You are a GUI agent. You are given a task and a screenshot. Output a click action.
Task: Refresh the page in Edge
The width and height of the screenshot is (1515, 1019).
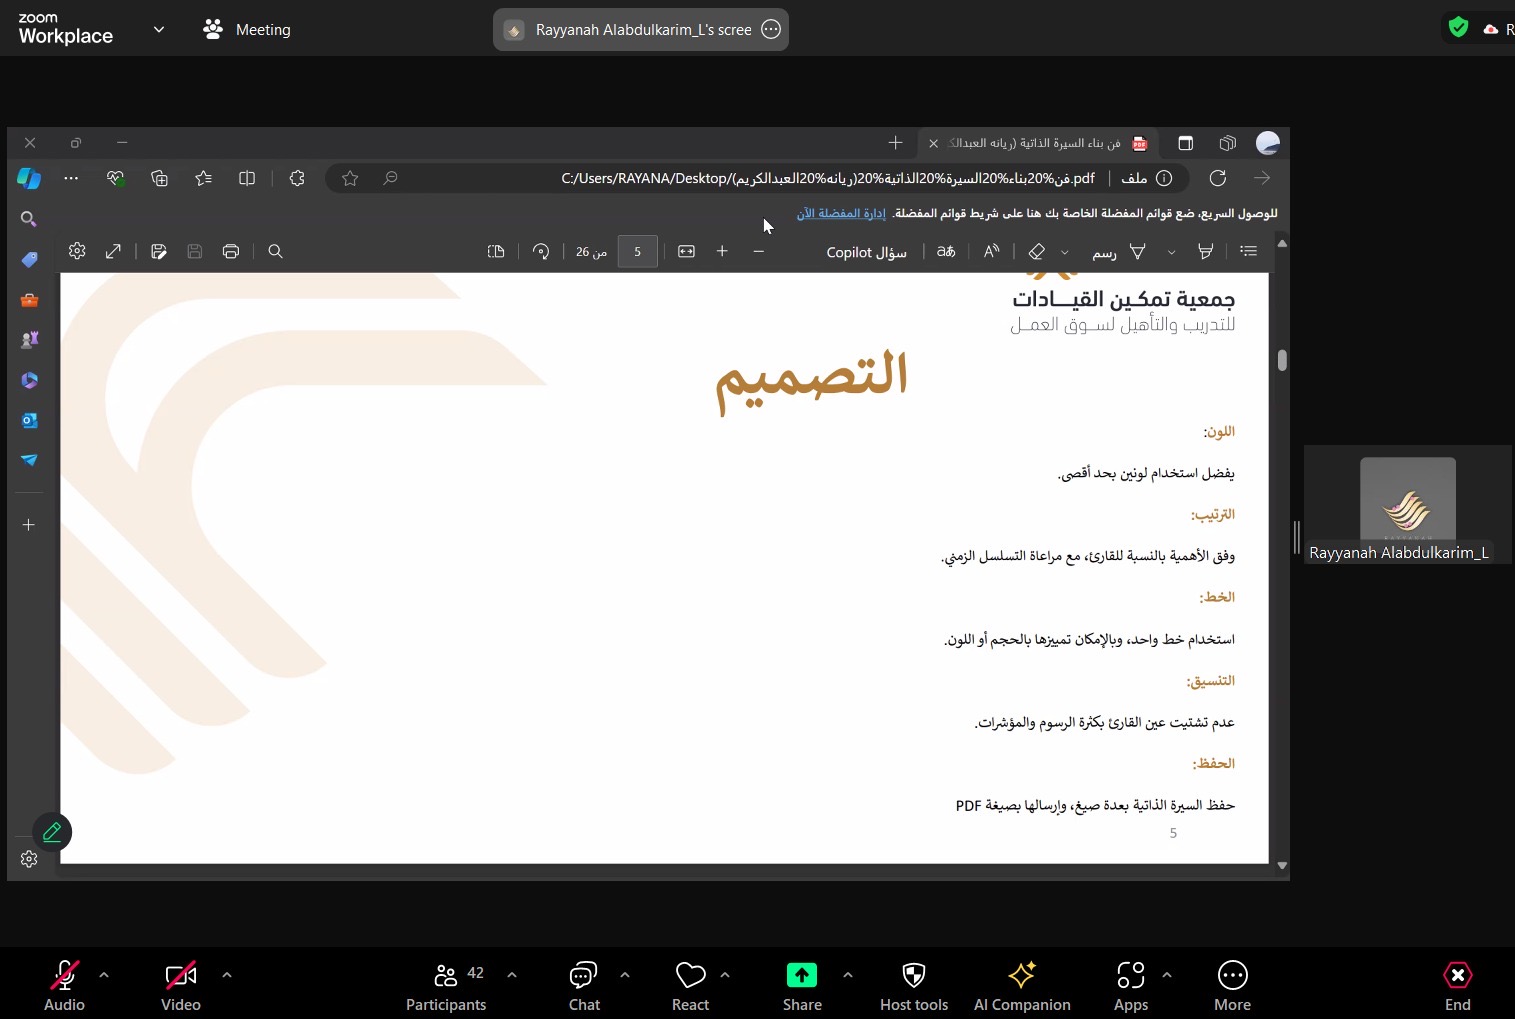click(x=1218, y=178)
